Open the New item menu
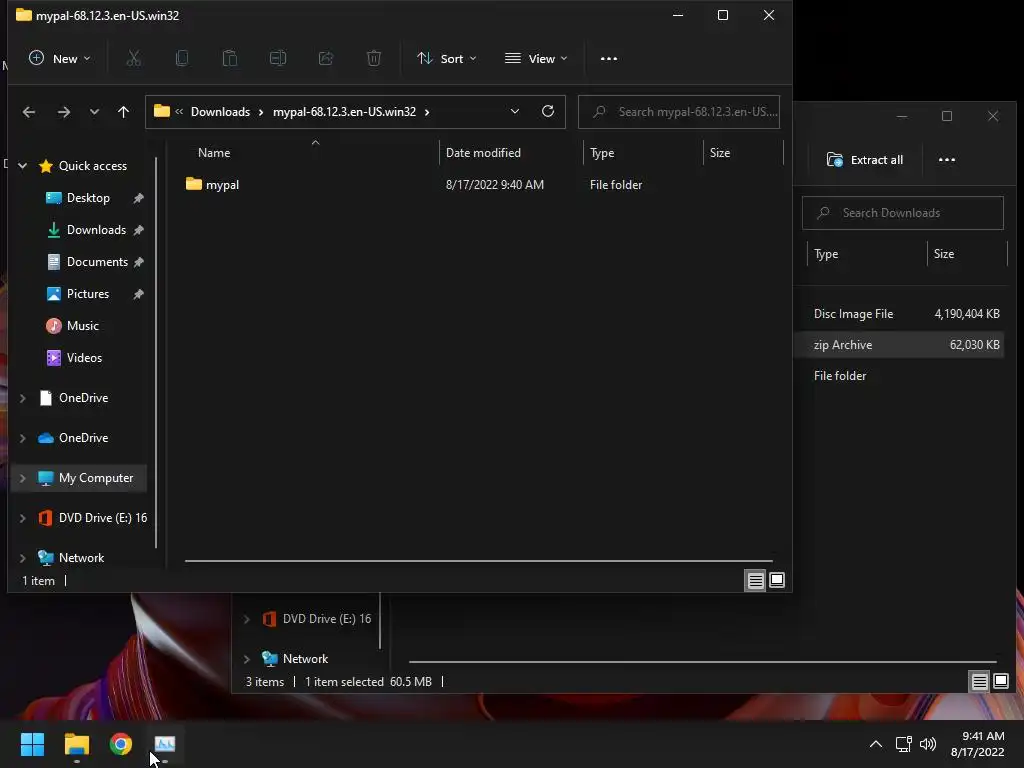The height and width of the screenshot is (768, 1024). tap(59, 59)
